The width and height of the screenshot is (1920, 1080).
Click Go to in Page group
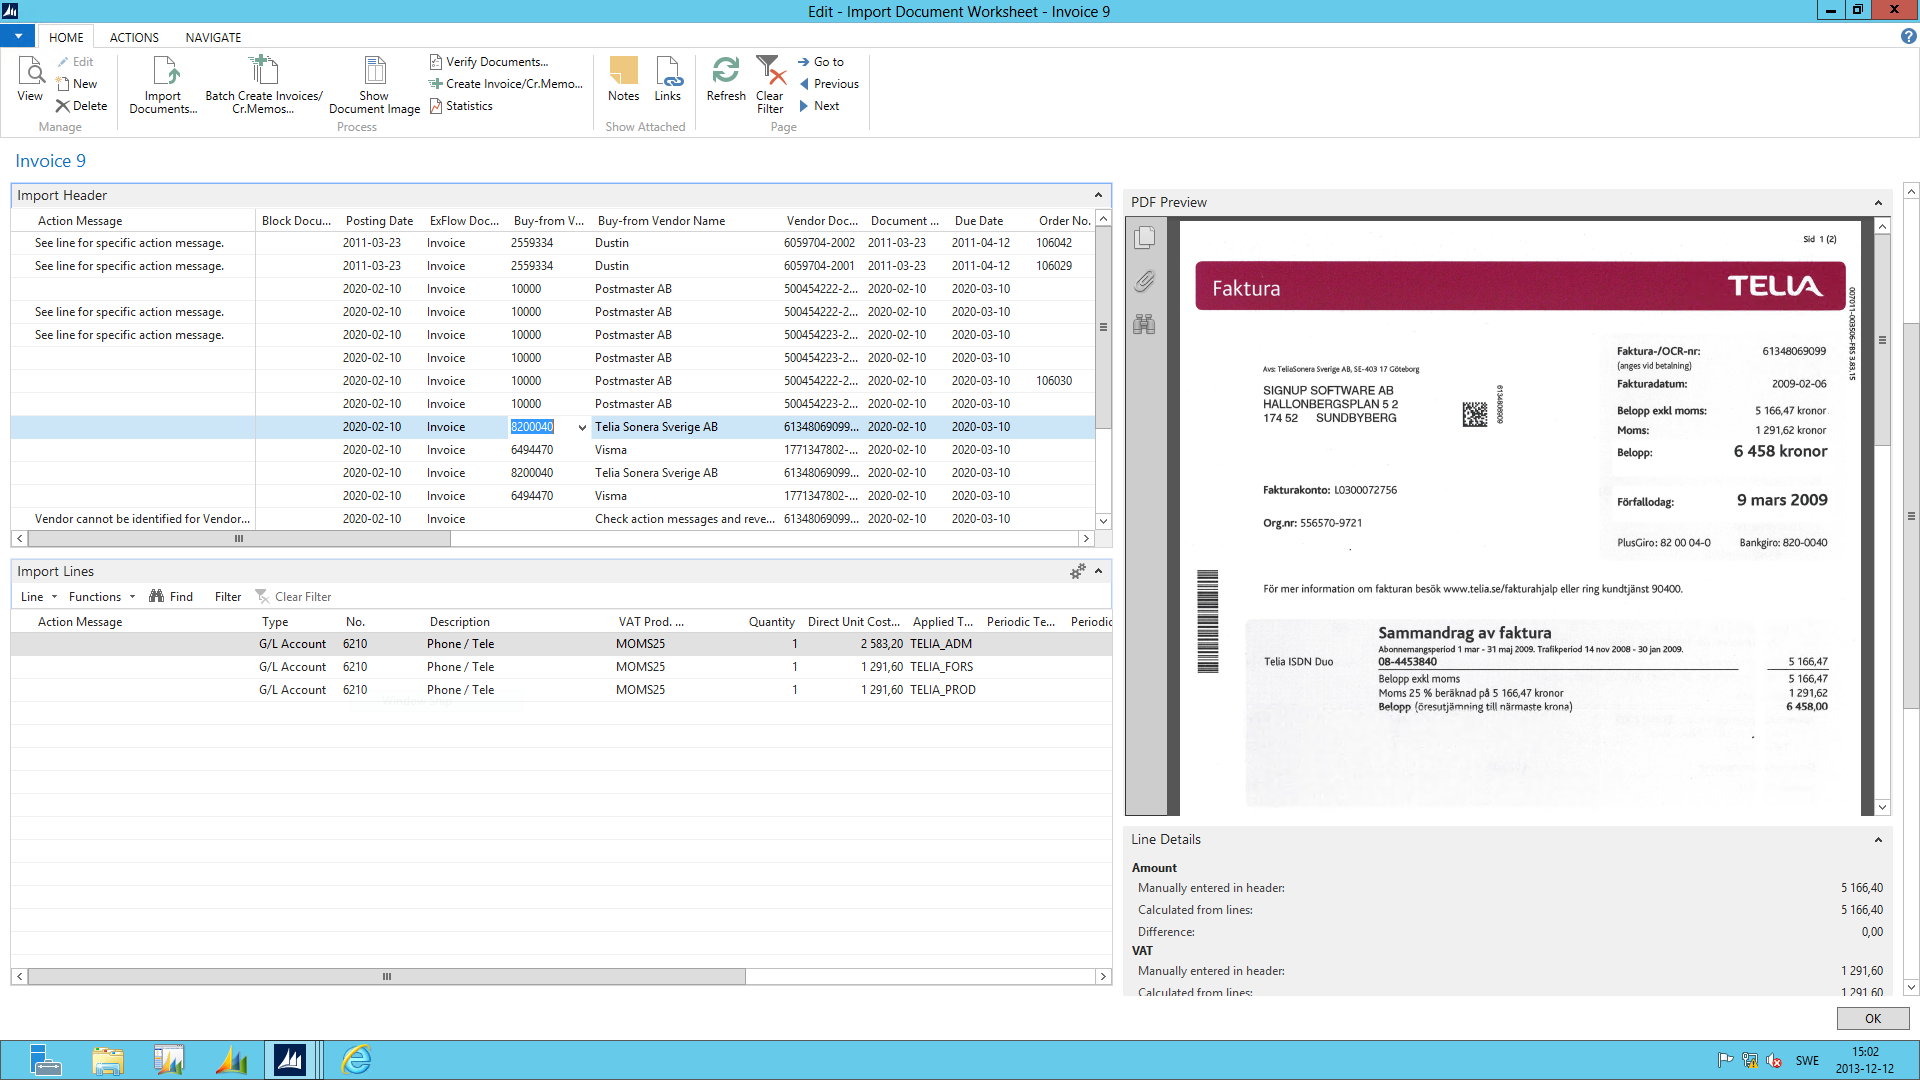pyautogui.click(x=820, y=62)
